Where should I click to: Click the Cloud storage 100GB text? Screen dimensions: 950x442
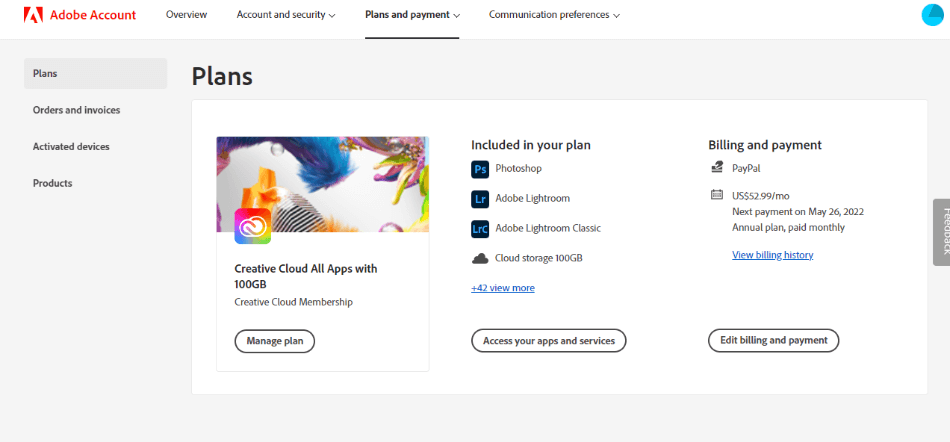pos(539,258)
